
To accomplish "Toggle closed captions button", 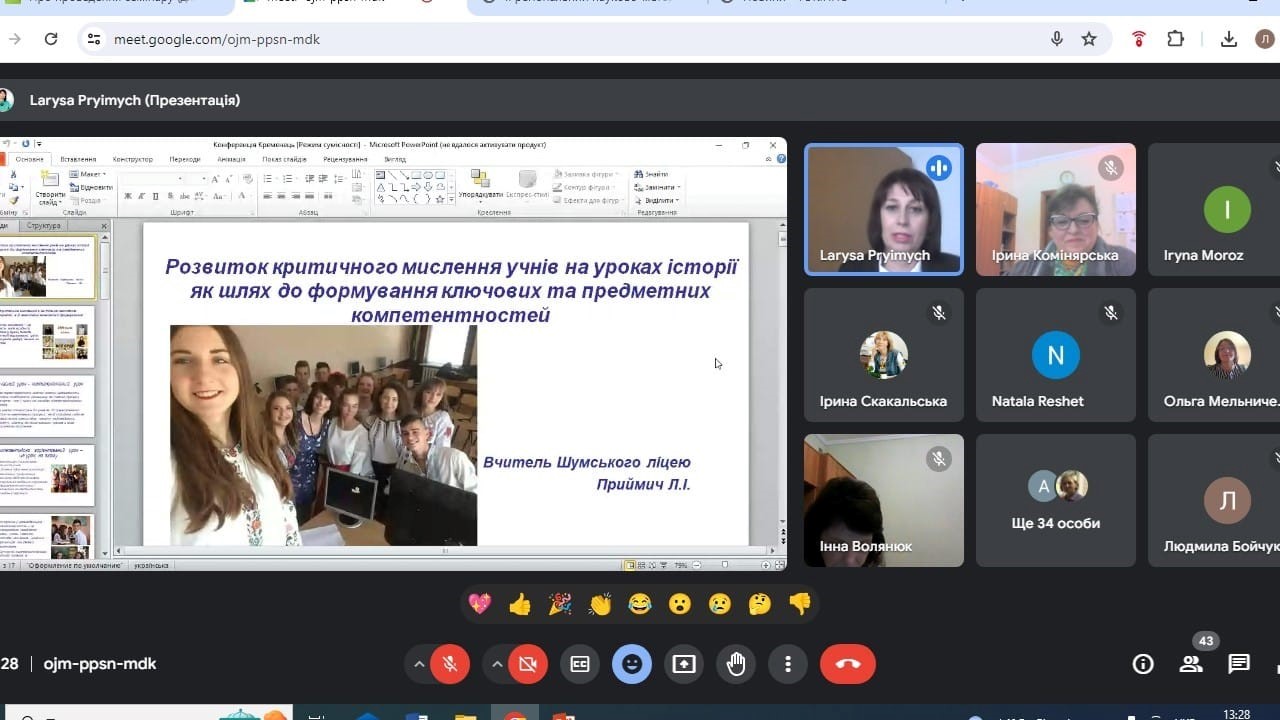I will pyautogui.click(x=580, y=664).
